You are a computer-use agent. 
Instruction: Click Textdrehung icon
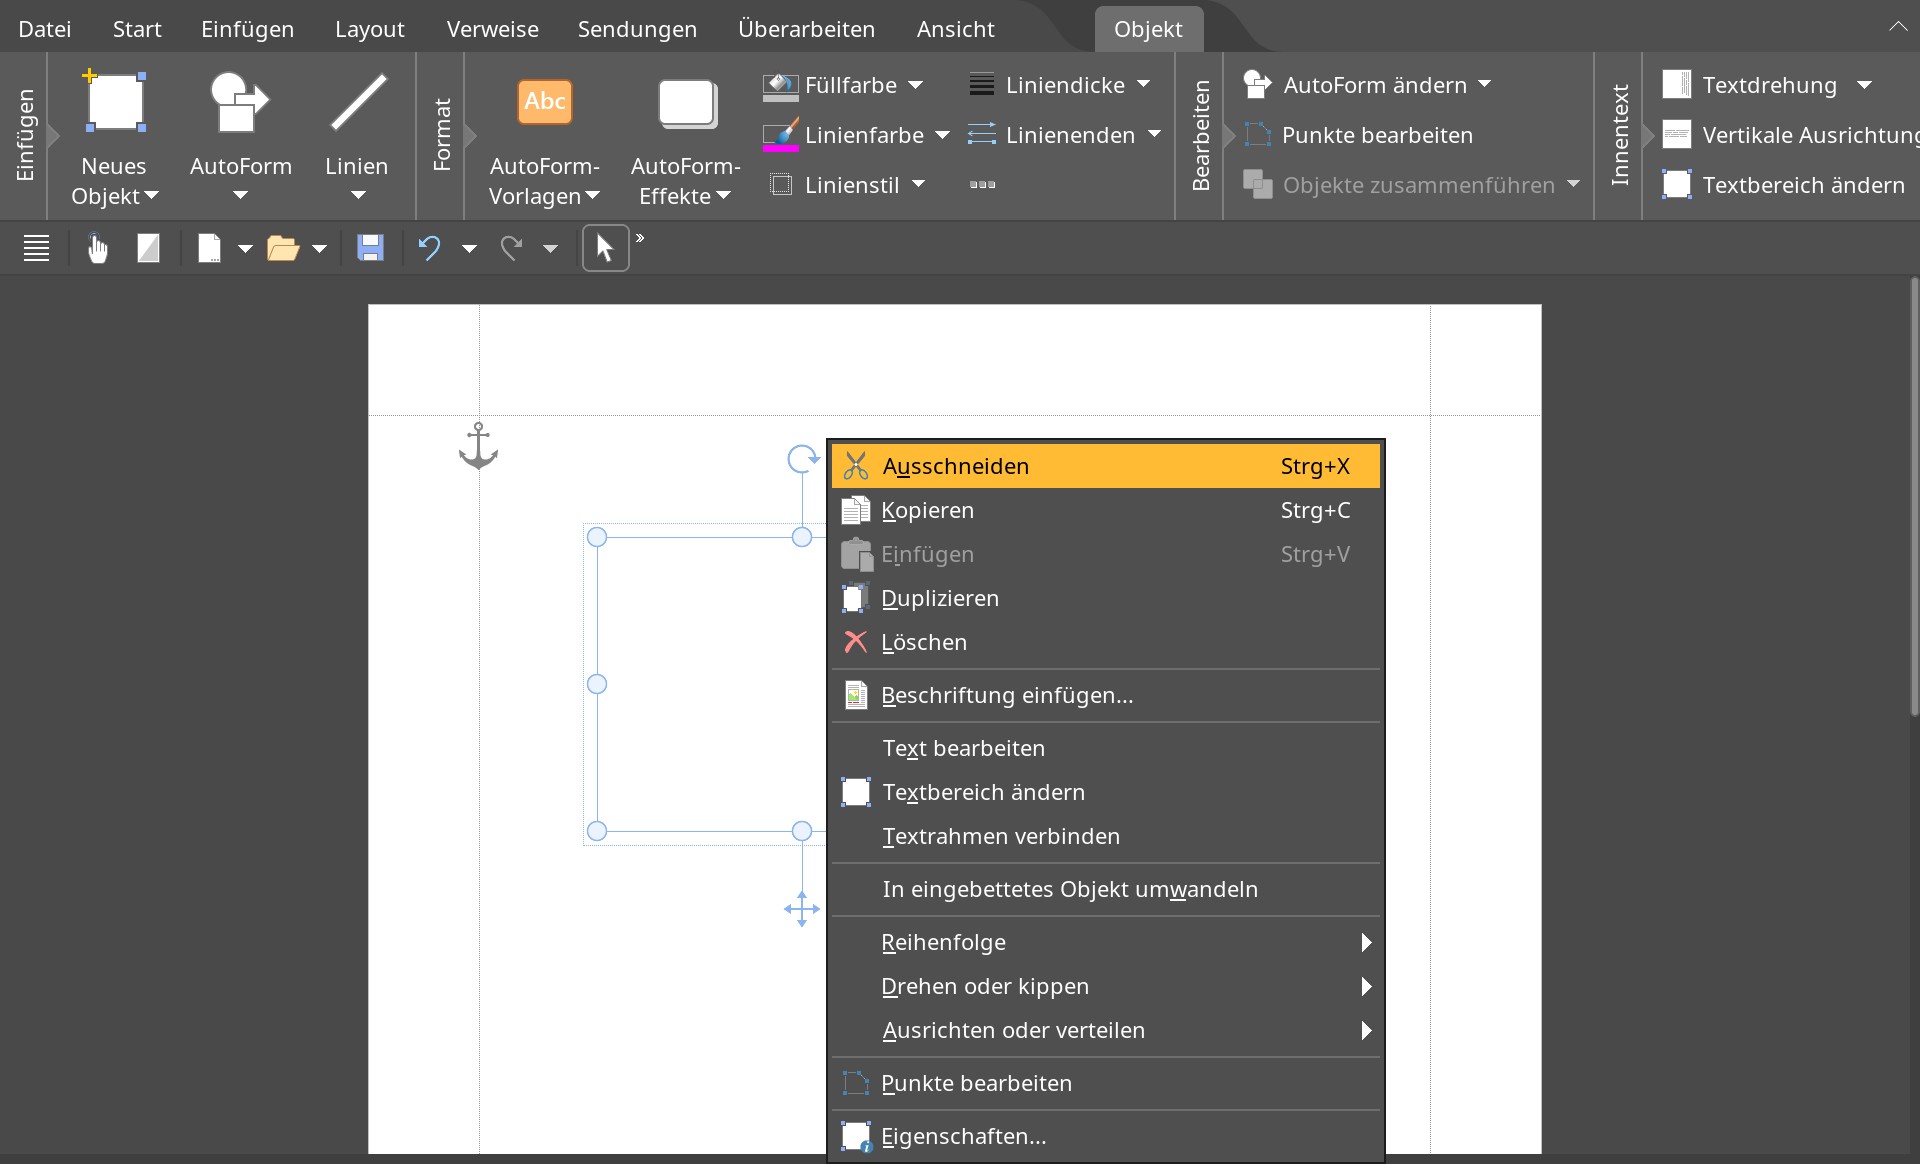tap(1677, 85)
